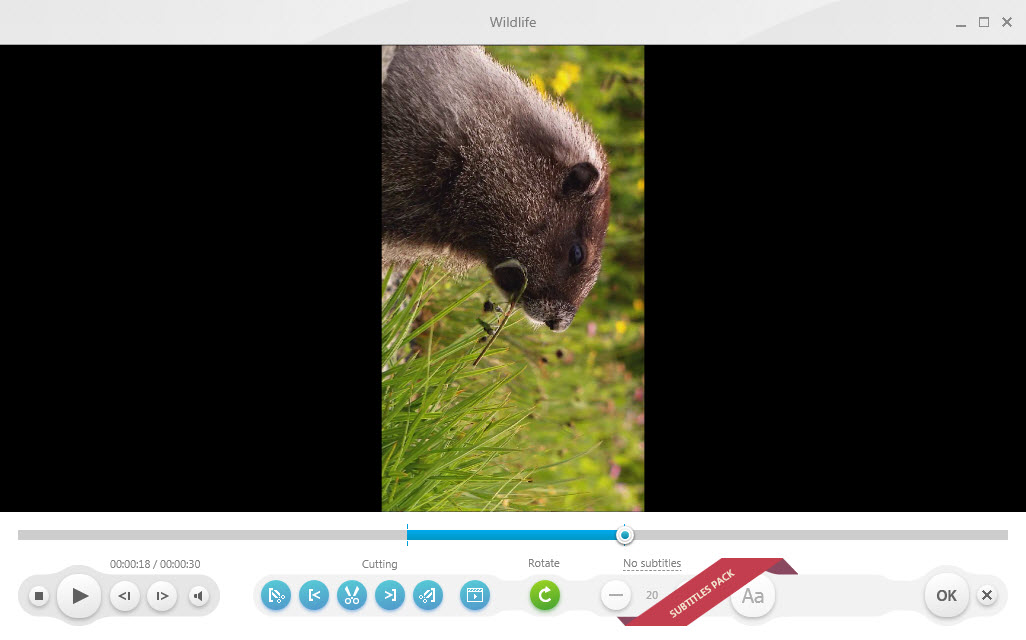Set the selection end marker

[x=390, y=595]
